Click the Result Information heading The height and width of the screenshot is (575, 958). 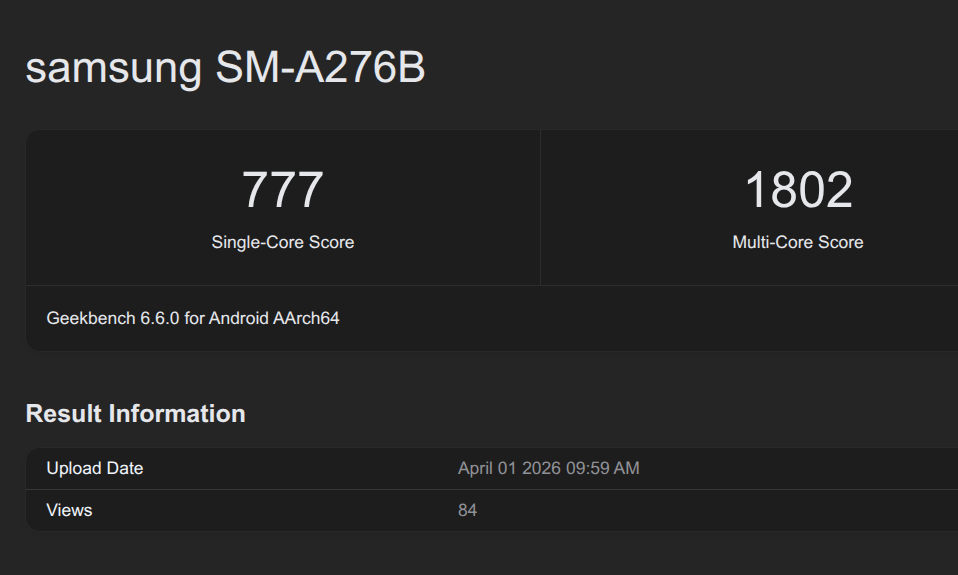point(135,414)
